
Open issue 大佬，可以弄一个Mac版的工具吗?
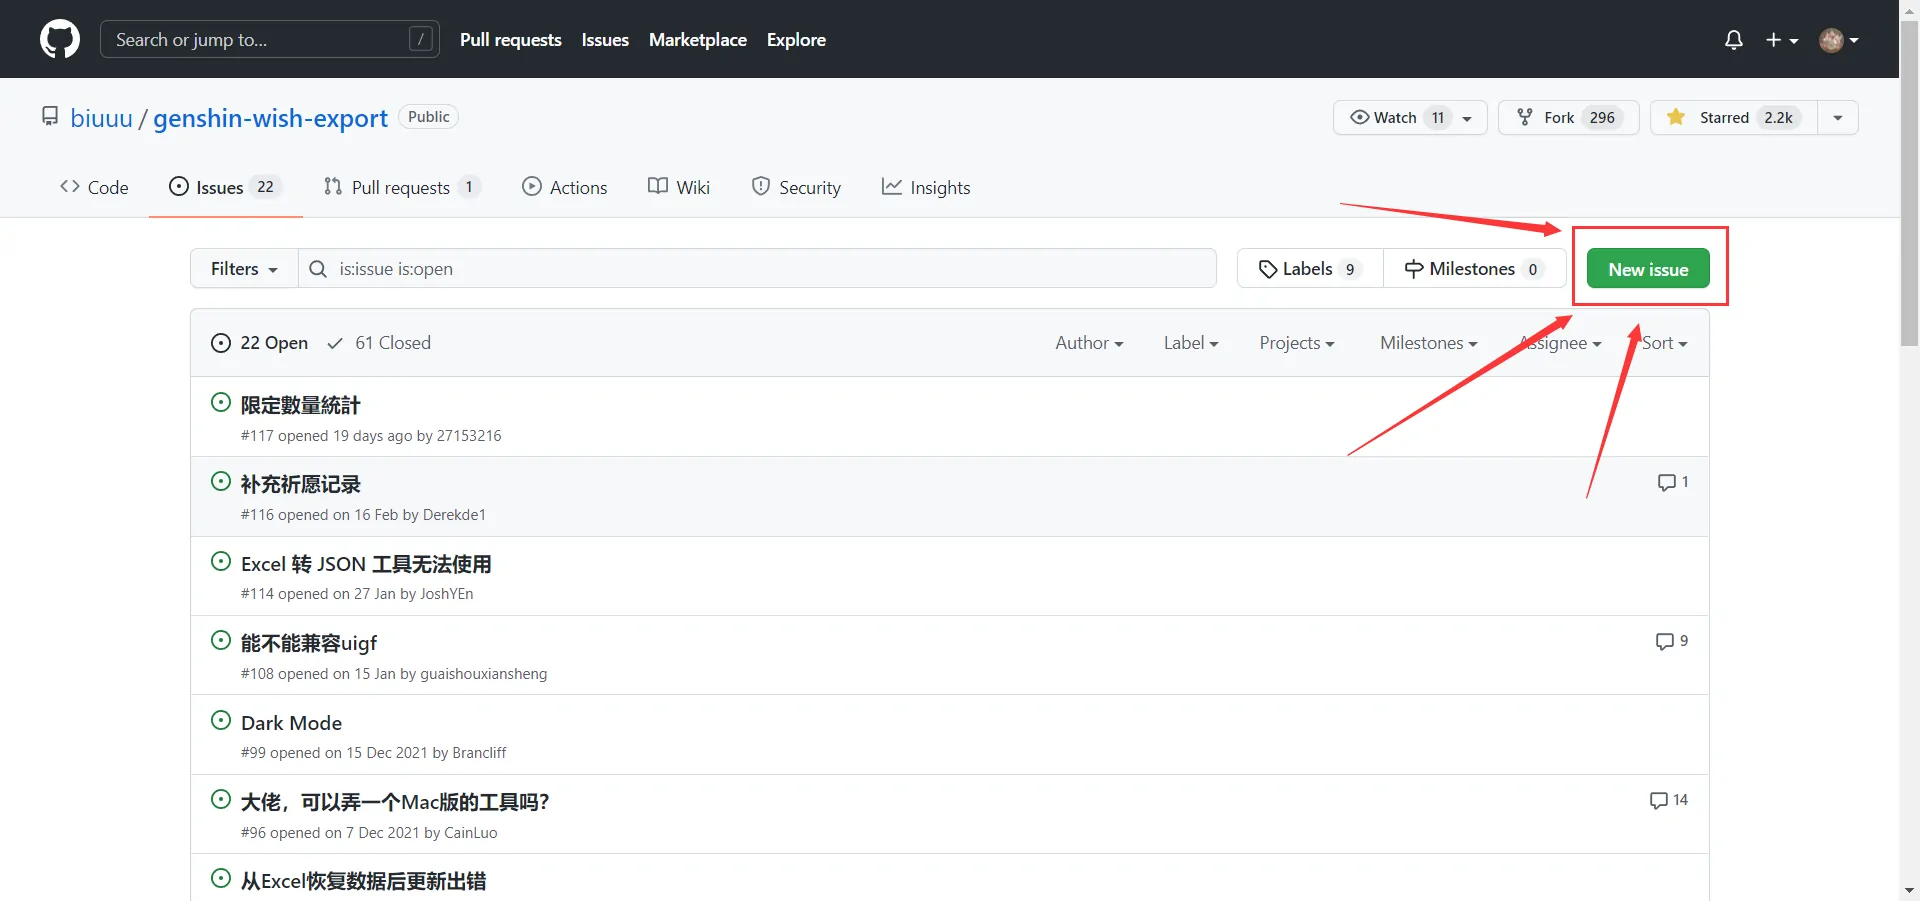[395, 802]
